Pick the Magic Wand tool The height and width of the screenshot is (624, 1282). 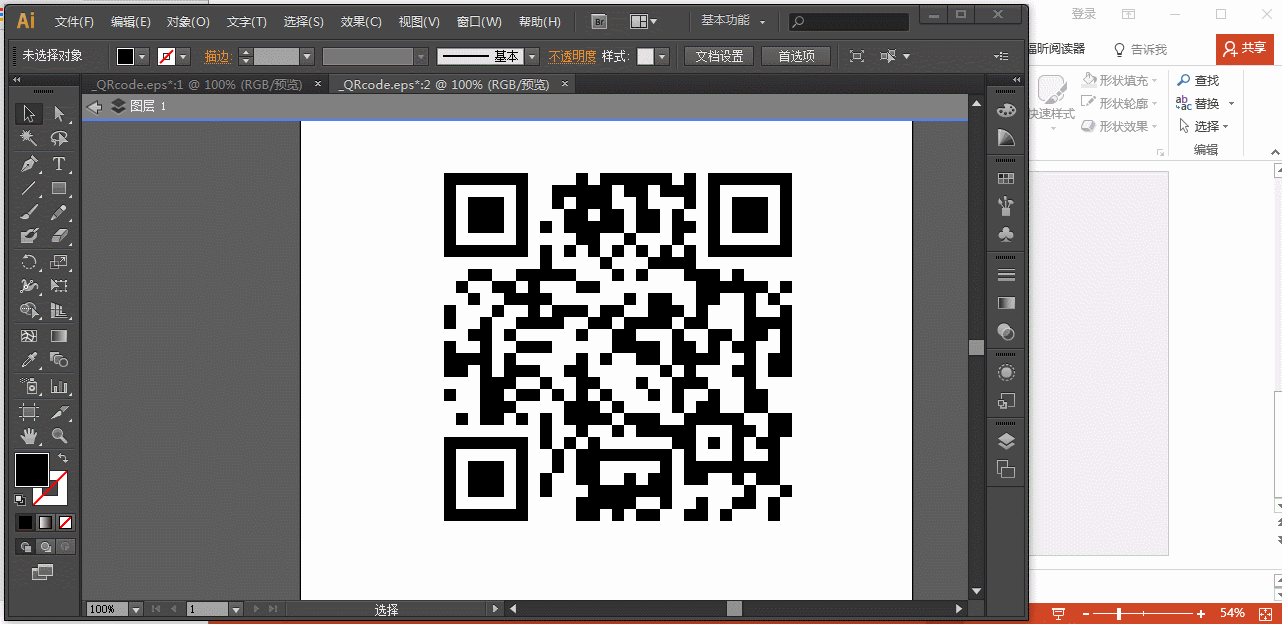[x=29, y=139]
